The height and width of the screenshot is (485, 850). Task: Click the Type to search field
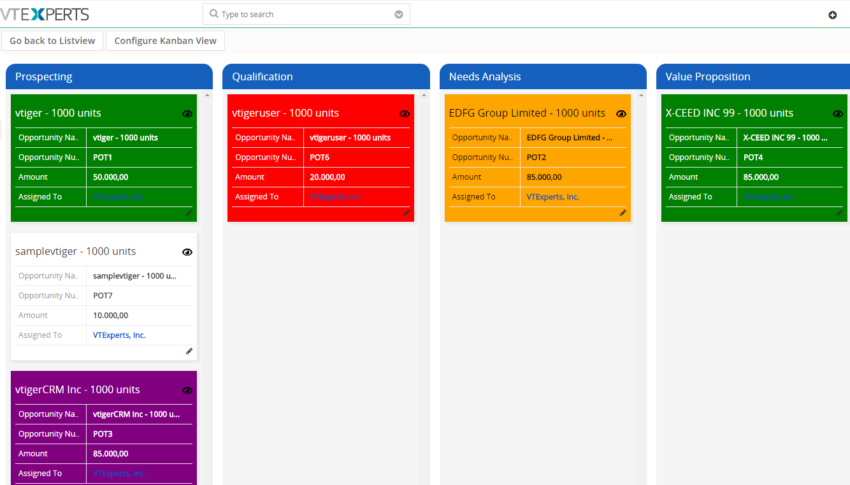click(306, 14)
